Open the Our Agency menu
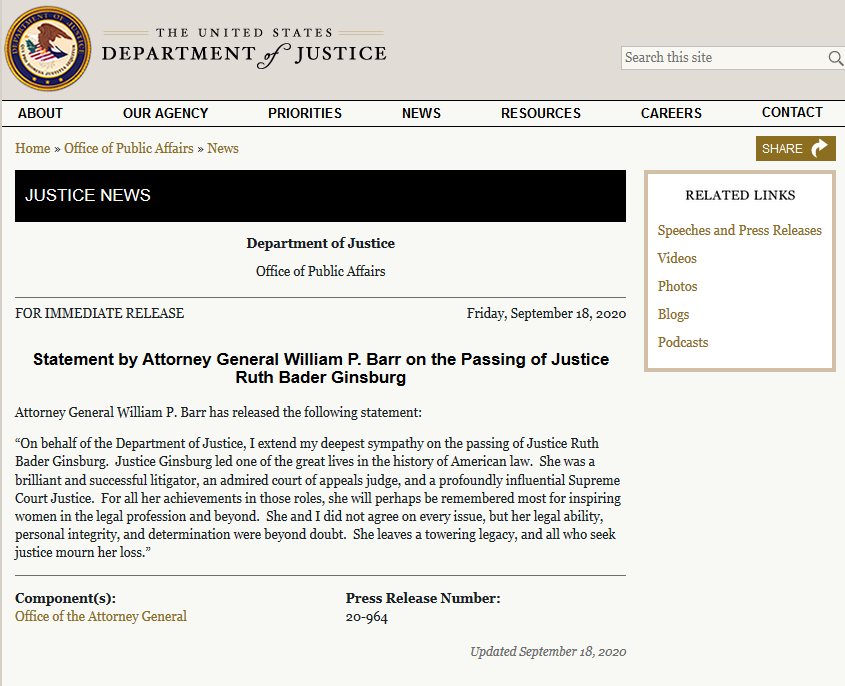Screen dimensions: 845x686 point(165,113)
